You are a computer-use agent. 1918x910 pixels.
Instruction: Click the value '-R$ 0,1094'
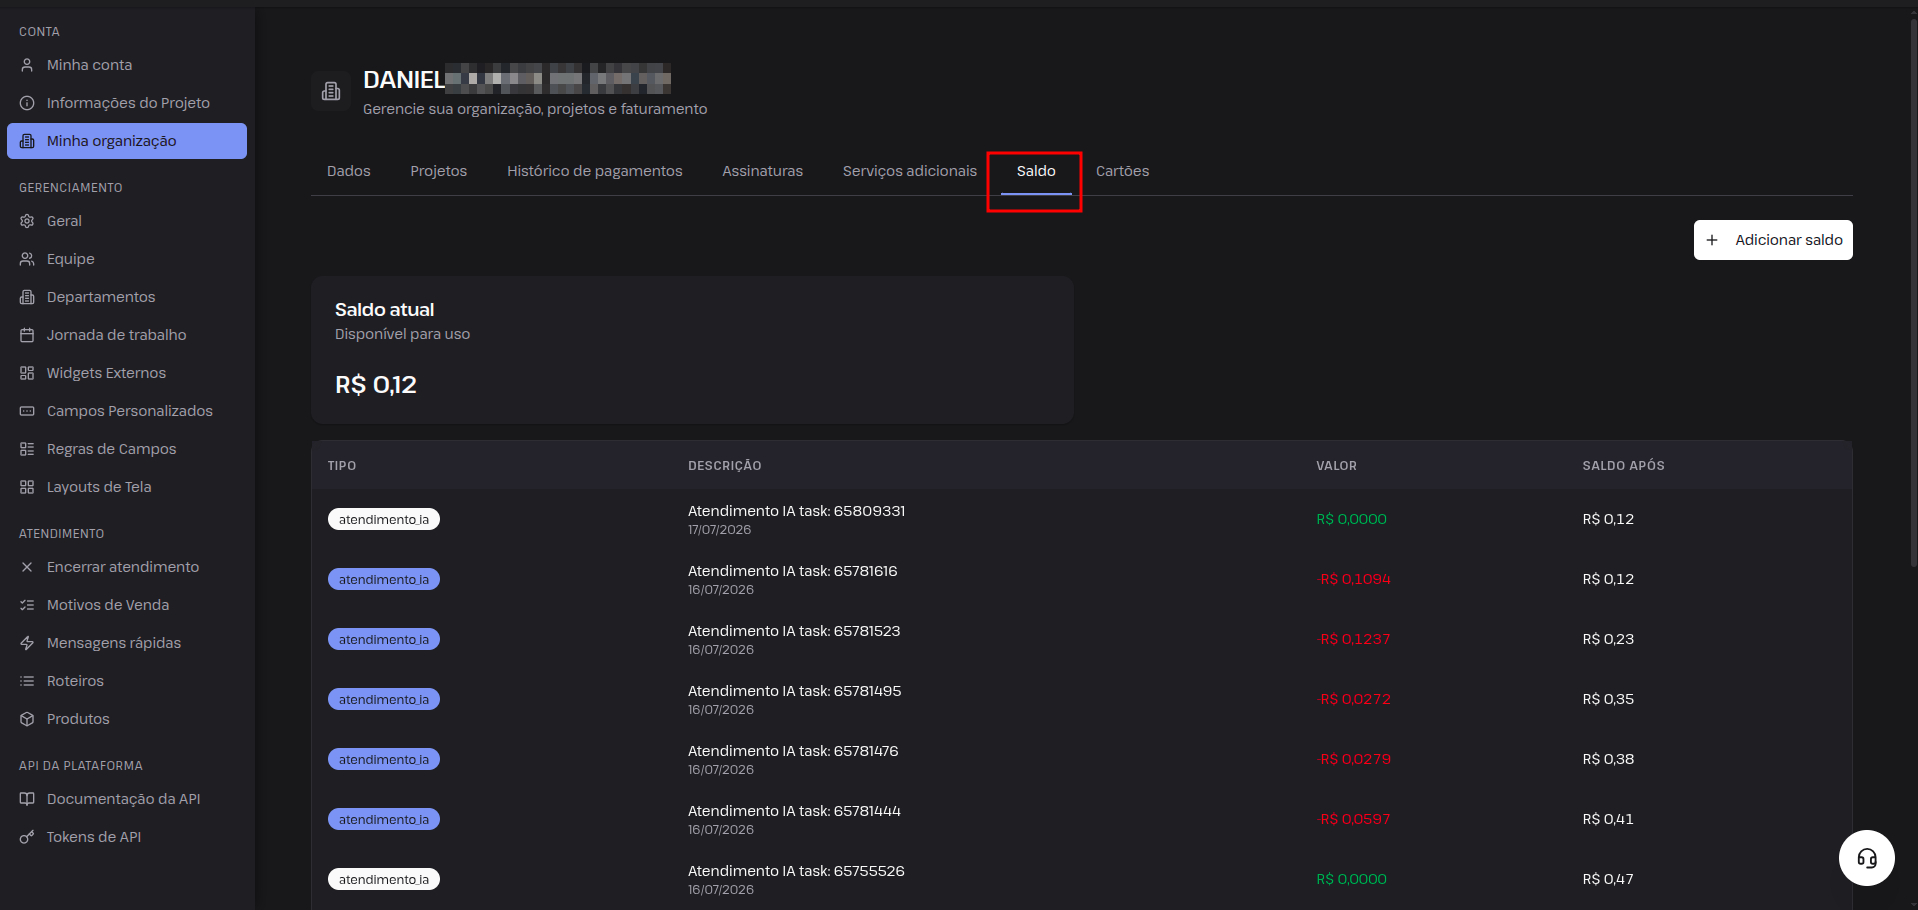pos(1354,579)
